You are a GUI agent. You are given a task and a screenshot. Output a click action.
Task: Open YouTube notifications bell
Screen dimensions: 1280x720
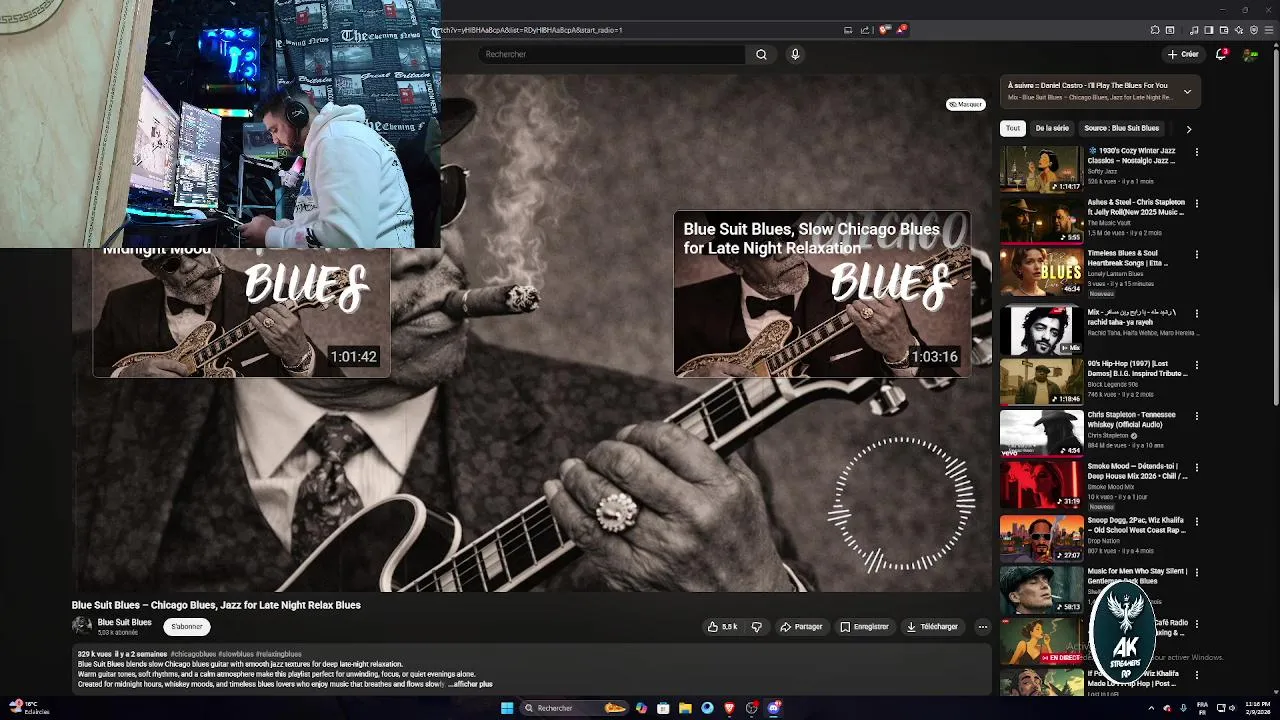pos(1221,54)
